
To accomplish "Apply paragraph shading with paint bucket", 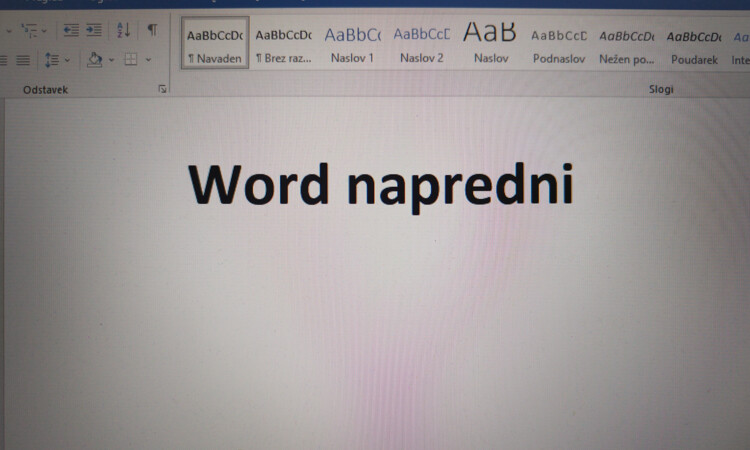I will pos(95,60).
